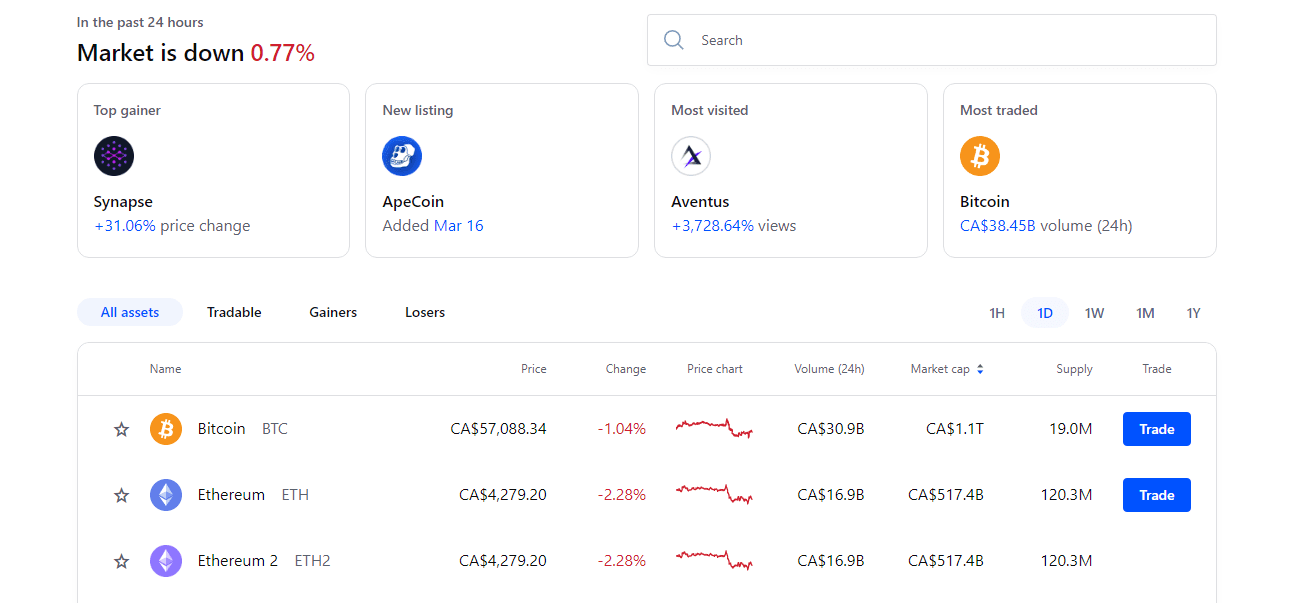
Task: Switch to the Losers tab
Action: (425, 312)
